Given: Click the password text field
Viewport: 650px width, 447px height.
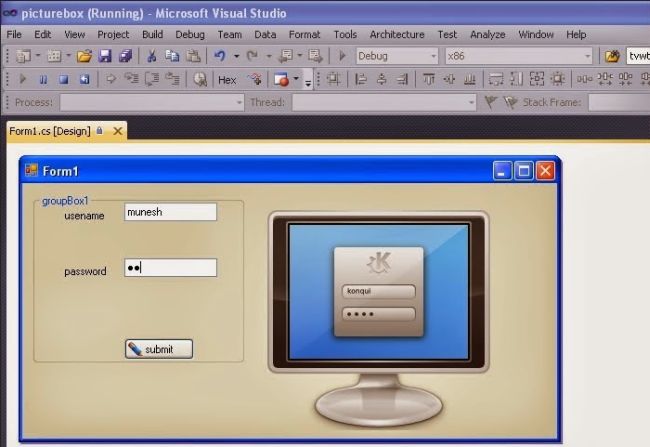Looking at the screenshot, I should [170, 267].
